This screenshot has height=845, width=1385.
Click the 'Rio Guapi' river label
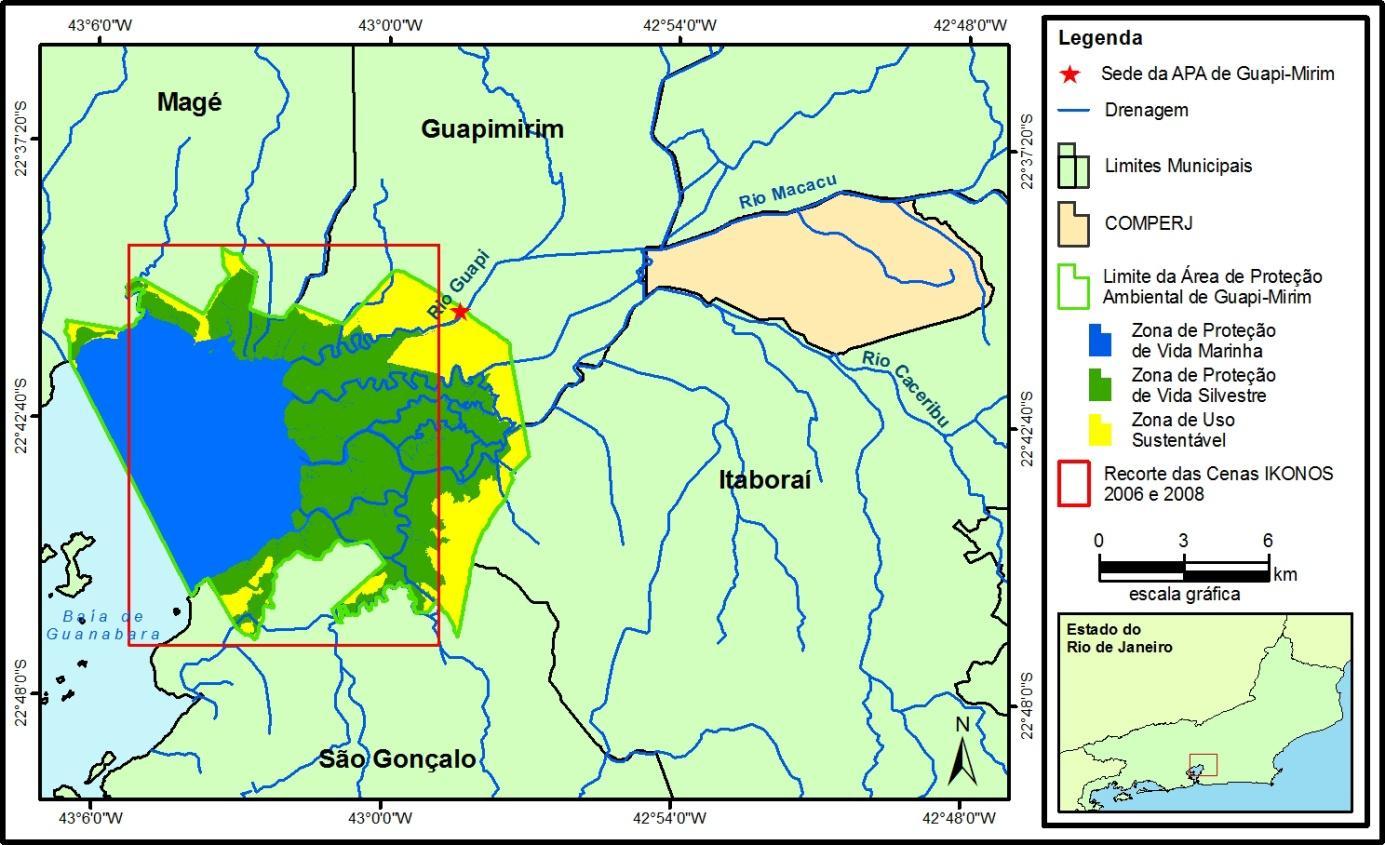459,285
